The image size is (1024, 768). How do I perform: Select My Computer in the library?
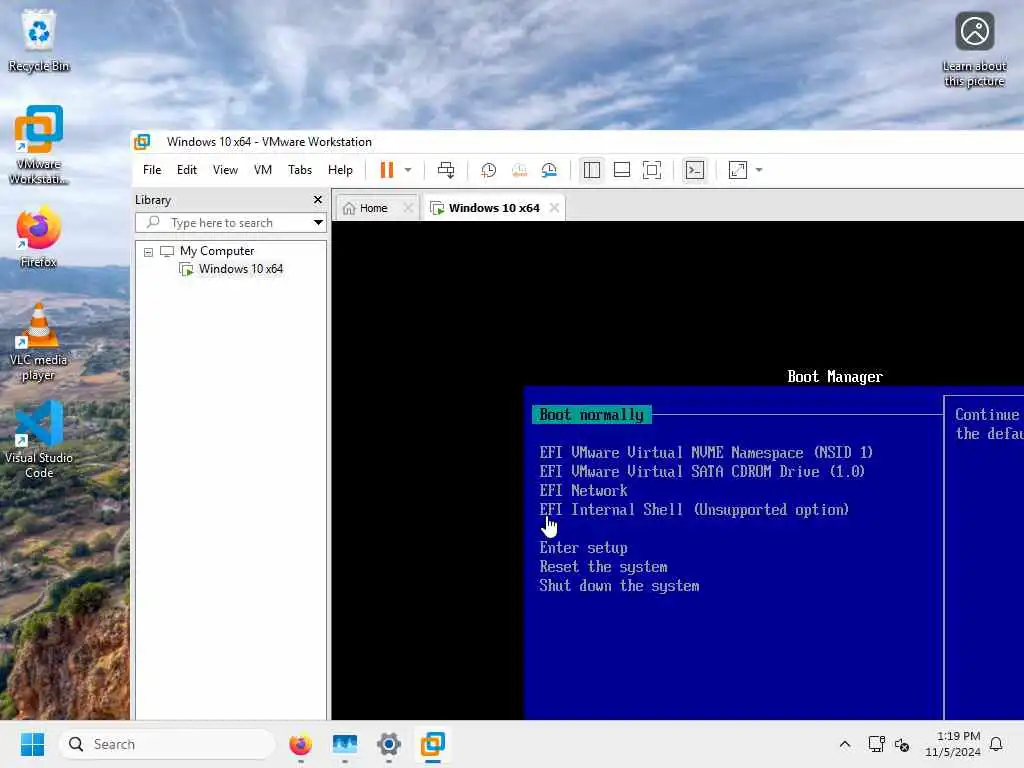click(x=217, y=251)
